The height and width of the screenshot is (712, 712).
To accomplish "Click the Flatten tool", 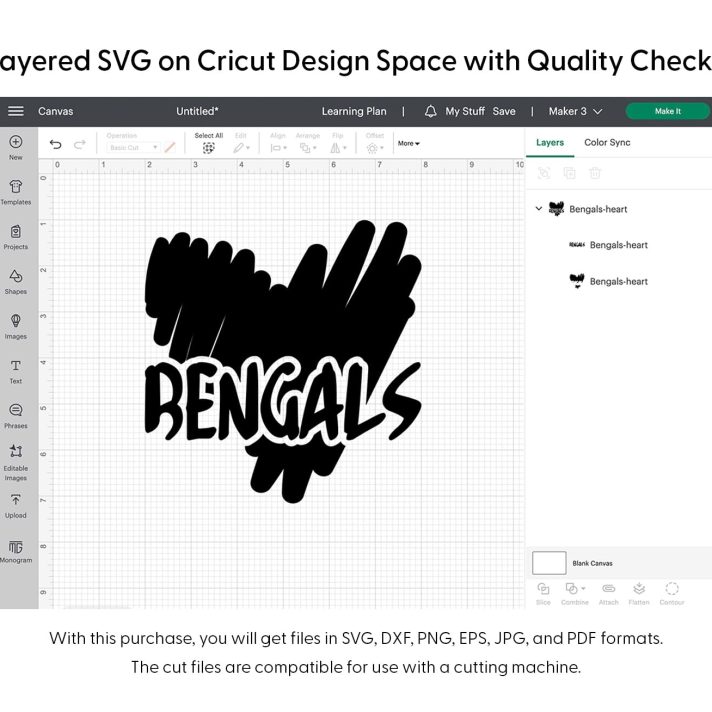I will click(639, 594).
